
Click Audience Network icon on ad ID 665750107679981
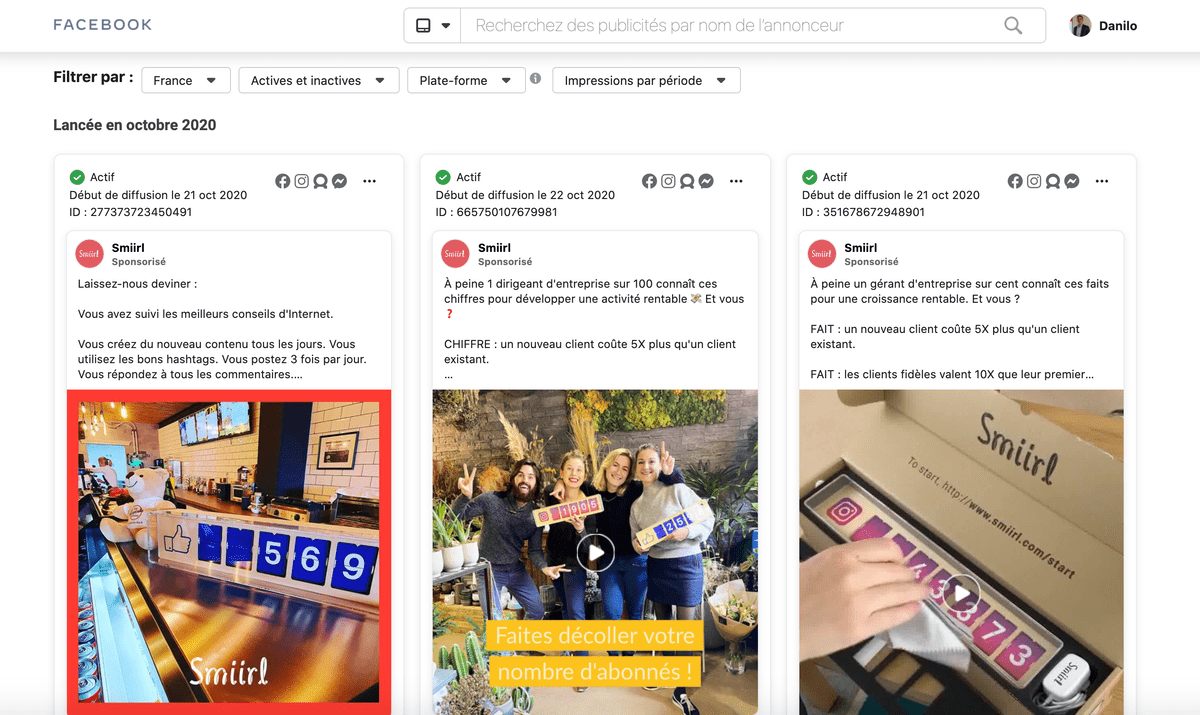point(687,181)
